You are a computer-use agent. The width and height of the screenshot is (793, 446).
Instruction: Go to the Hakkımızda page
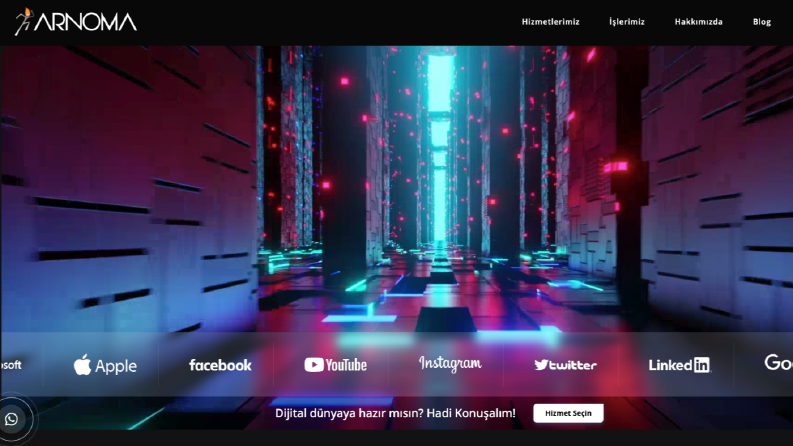[x=698, y=22]
